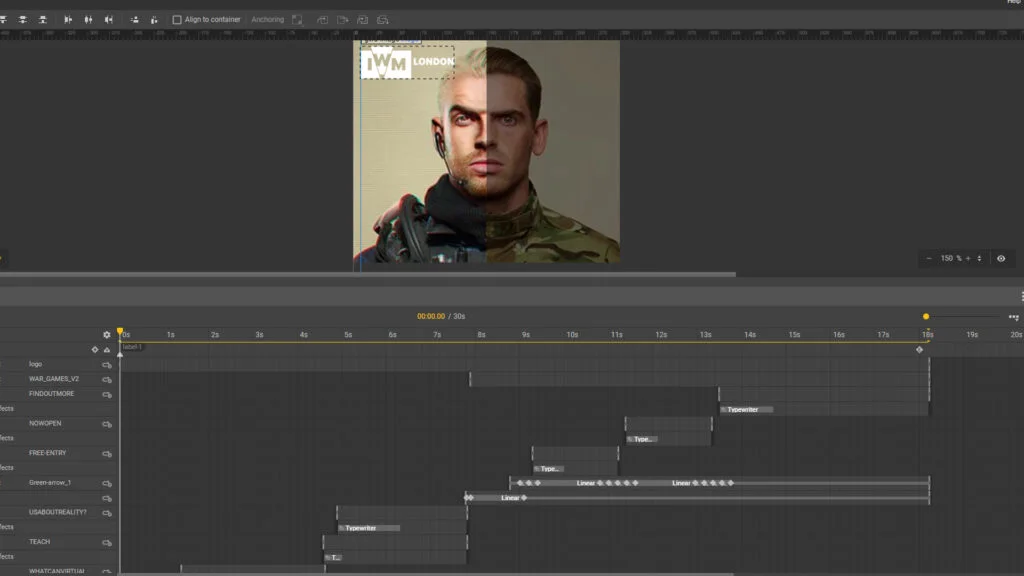
Task: Click the timeline view options icon
Action: point(1014,317)
